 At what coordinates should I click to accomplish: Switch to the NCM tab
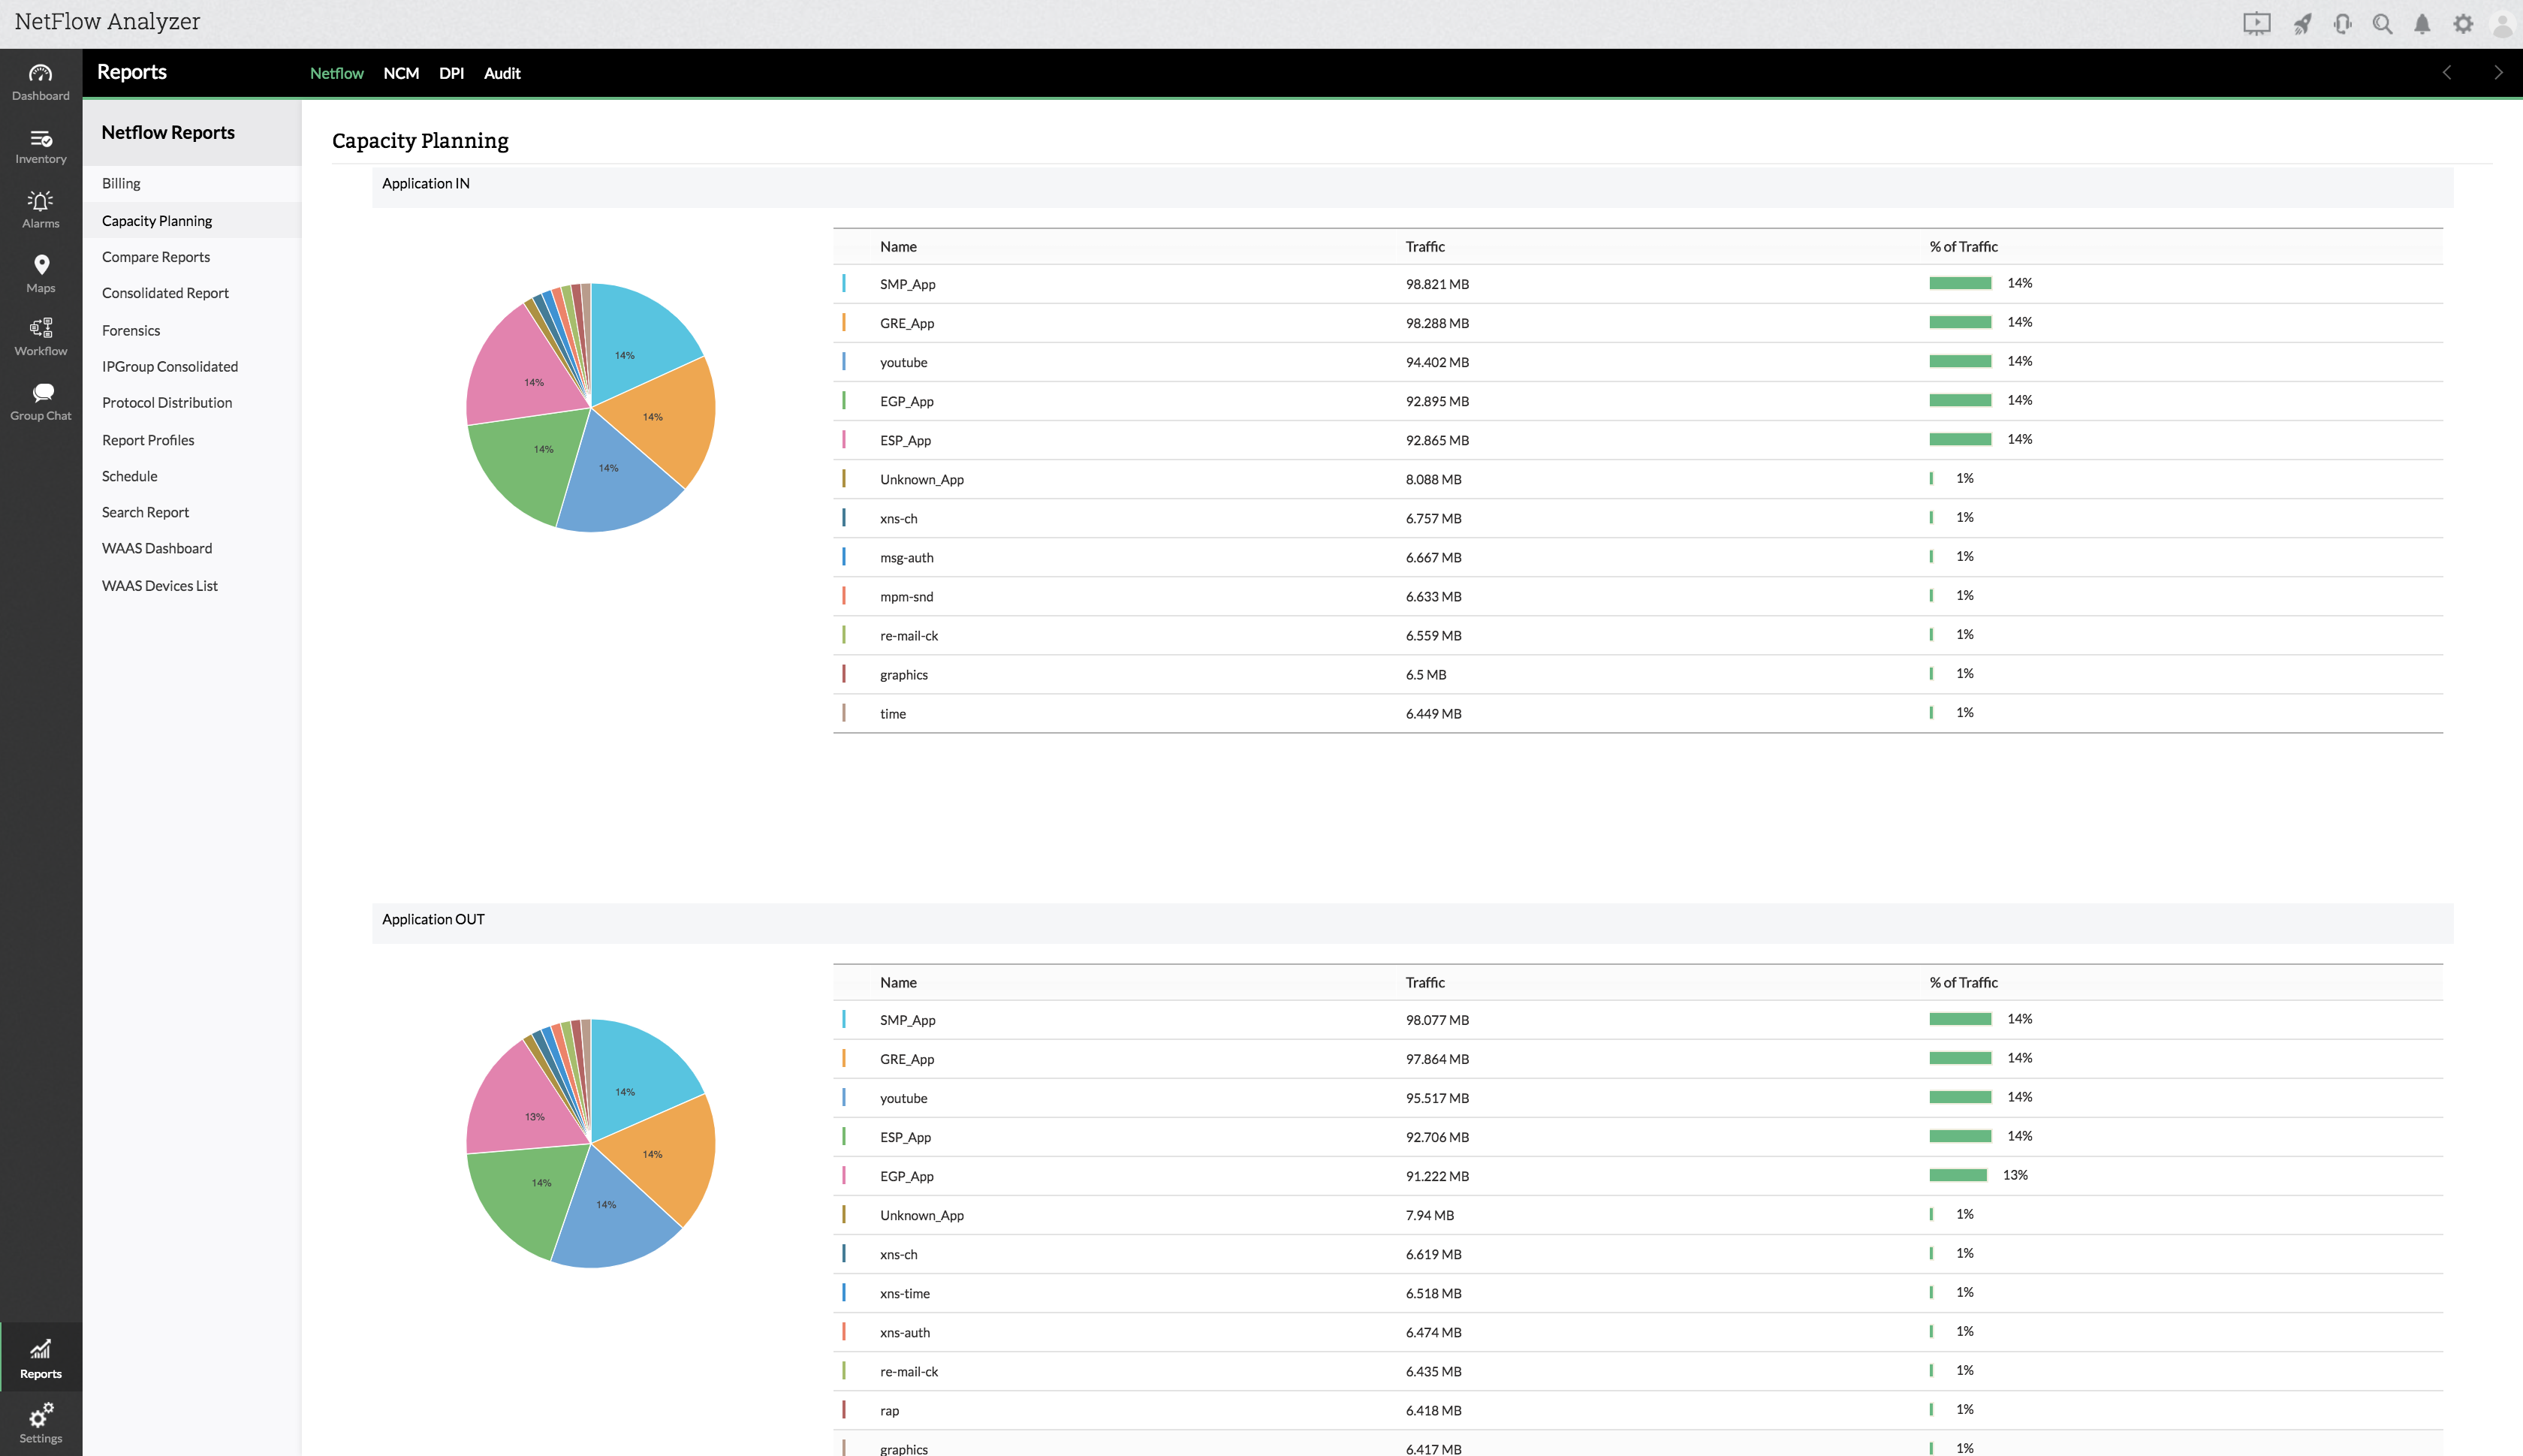point(401,73)
